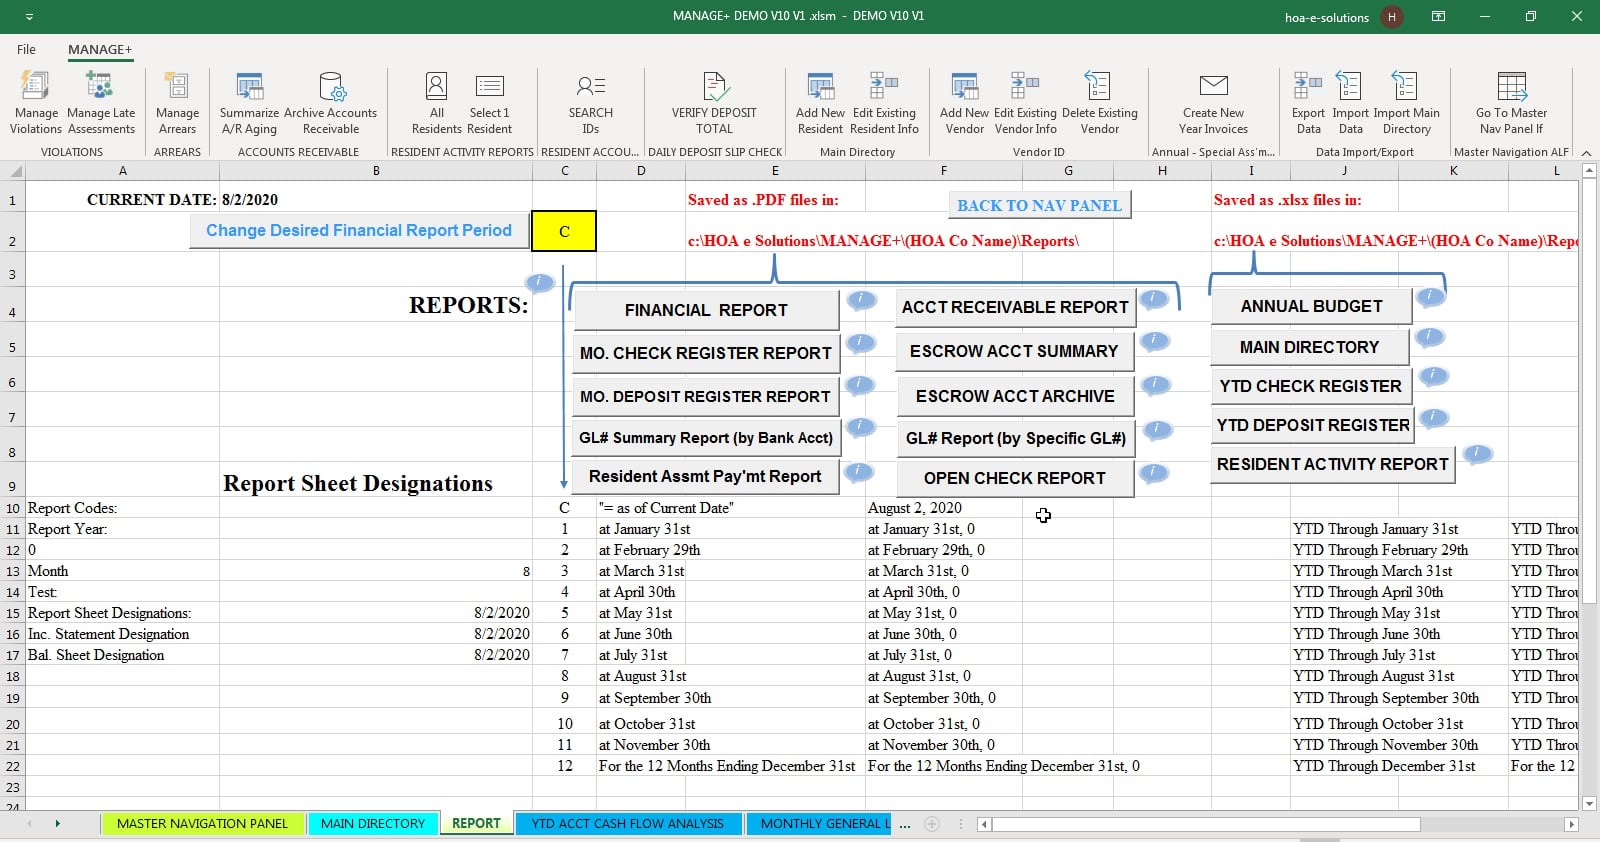
Task: Show info bubble beside Annual Budget
Action: [1431, 297]
